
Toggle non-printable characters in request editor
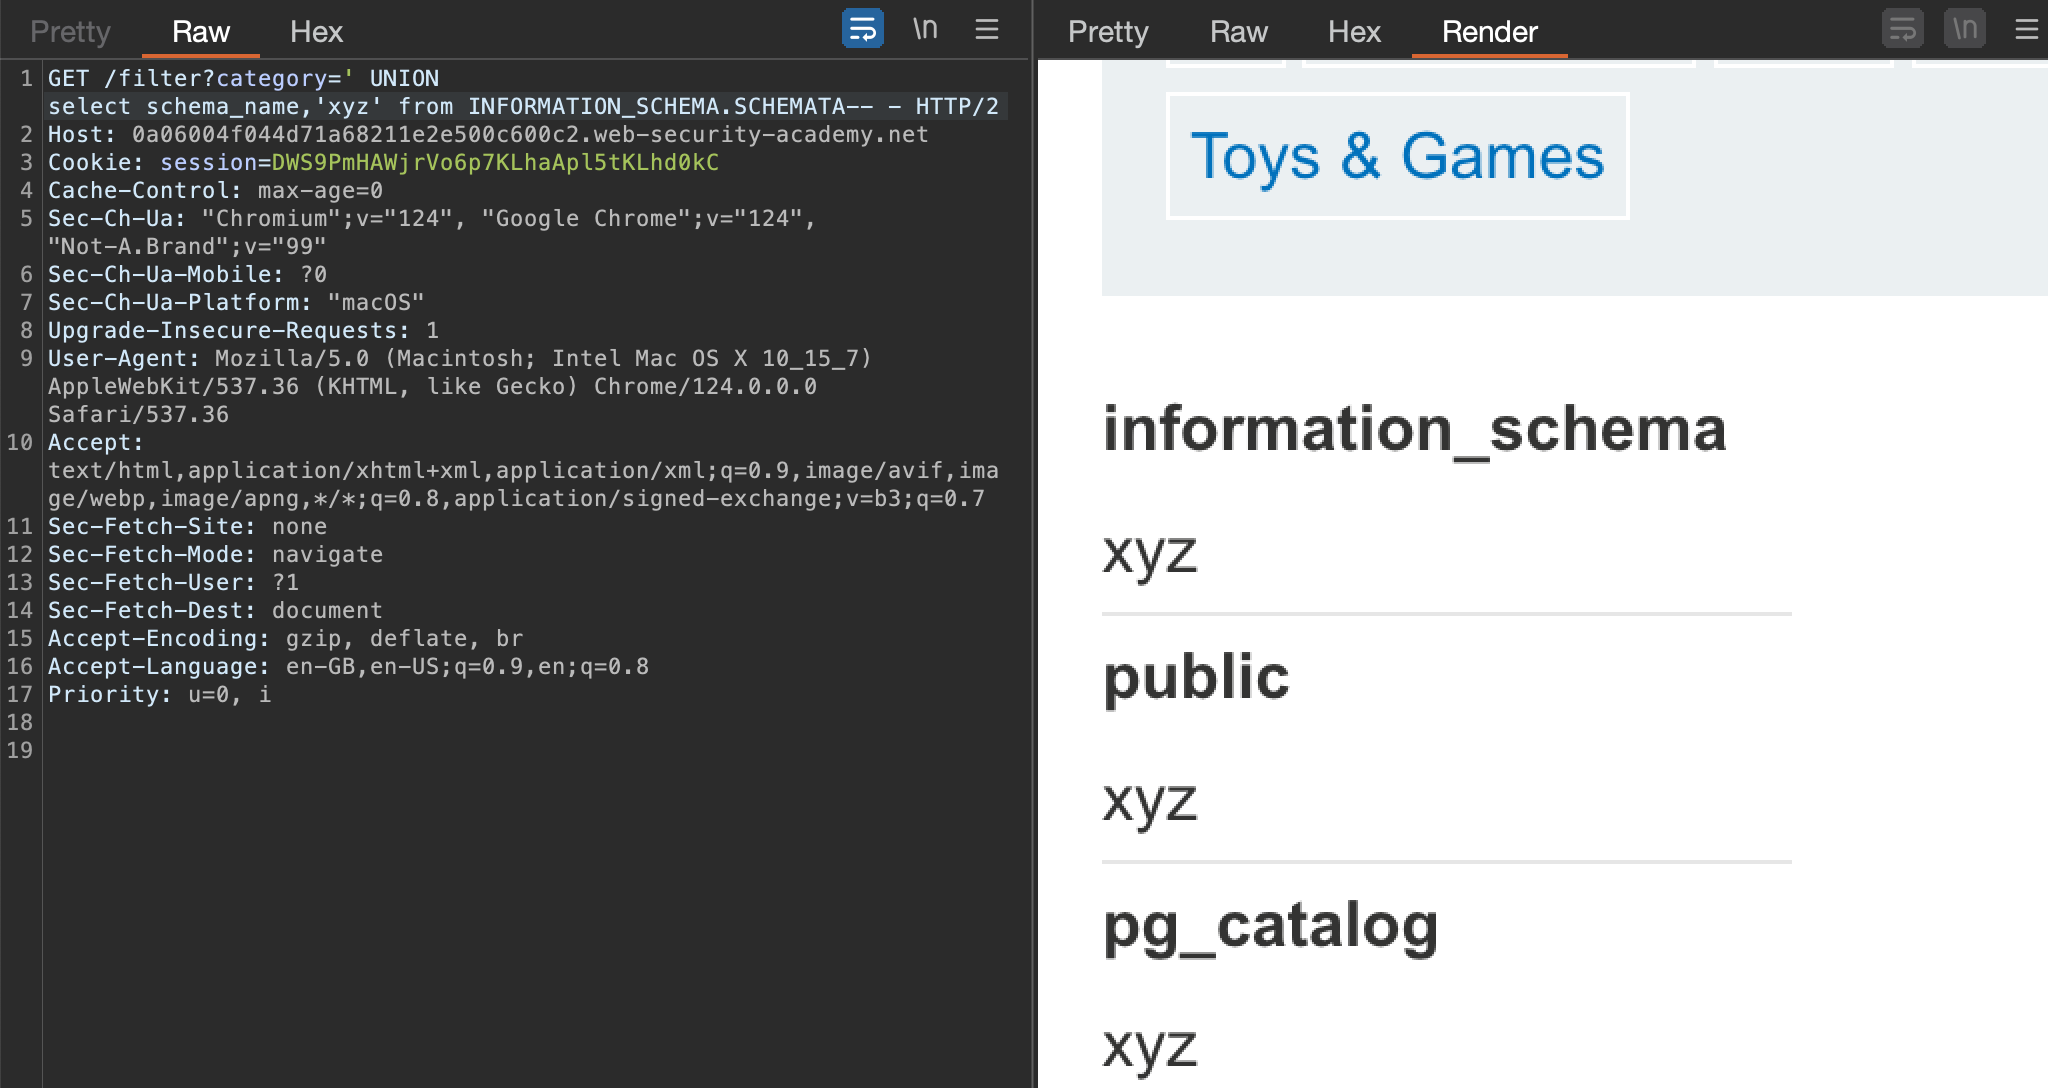click(x=925, y=29)
